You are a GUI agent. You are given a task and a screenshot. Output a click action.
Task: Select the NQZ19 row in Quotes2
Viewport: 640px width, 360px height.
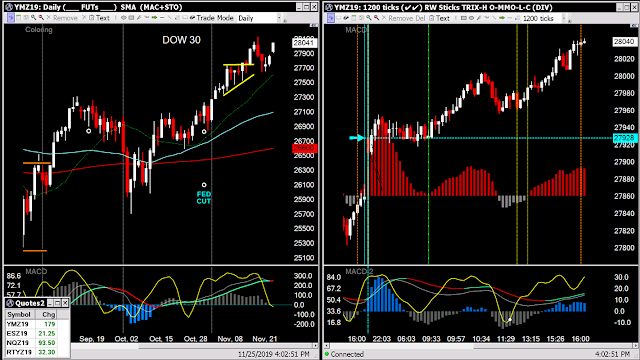31,343
